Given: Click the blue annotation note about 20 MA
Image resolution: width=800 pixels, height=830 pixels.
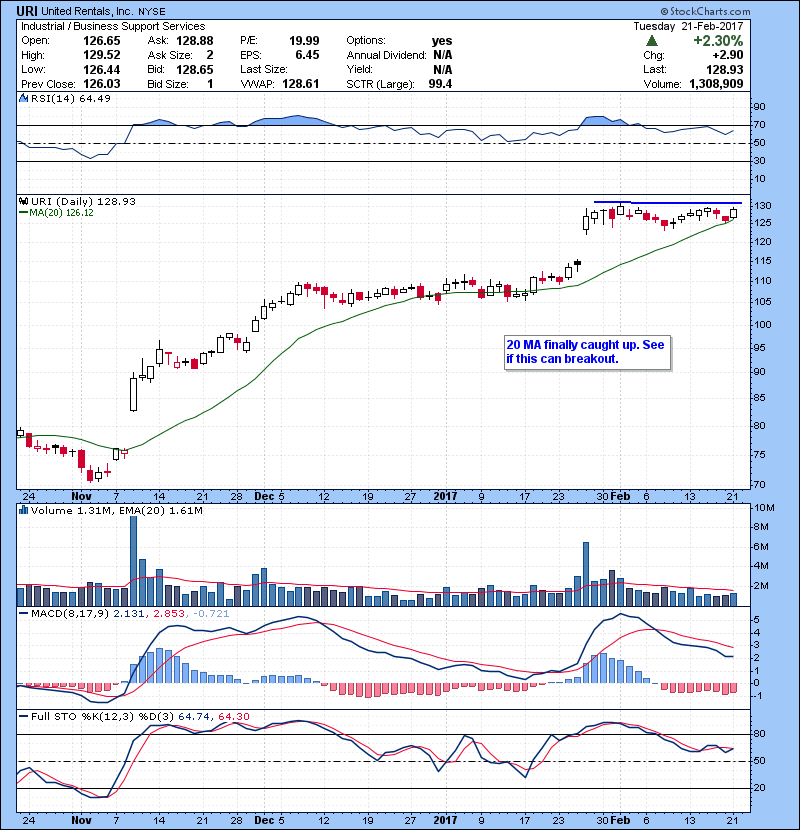Looking at the screenshot, I should point(587,352).
